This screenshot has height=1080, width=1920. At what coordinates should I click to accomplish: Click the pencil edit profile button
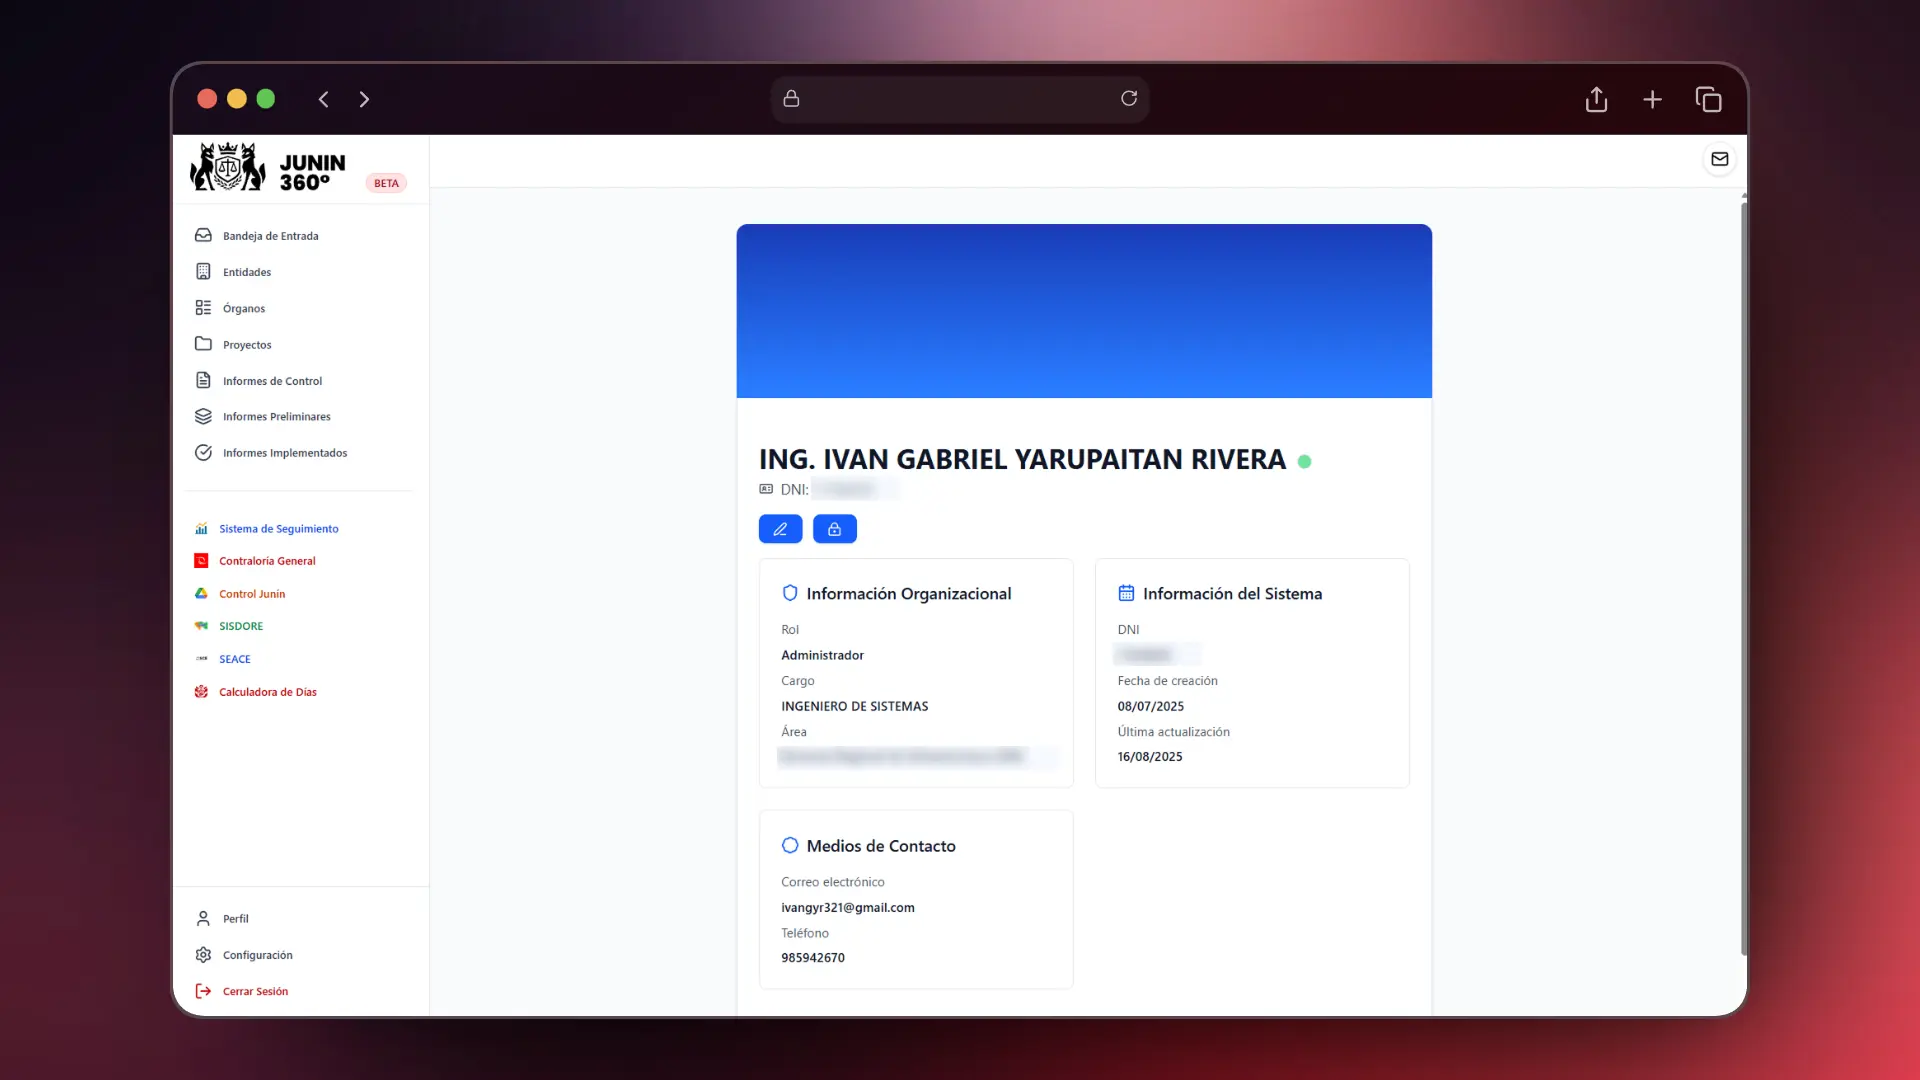pos(780,529)
